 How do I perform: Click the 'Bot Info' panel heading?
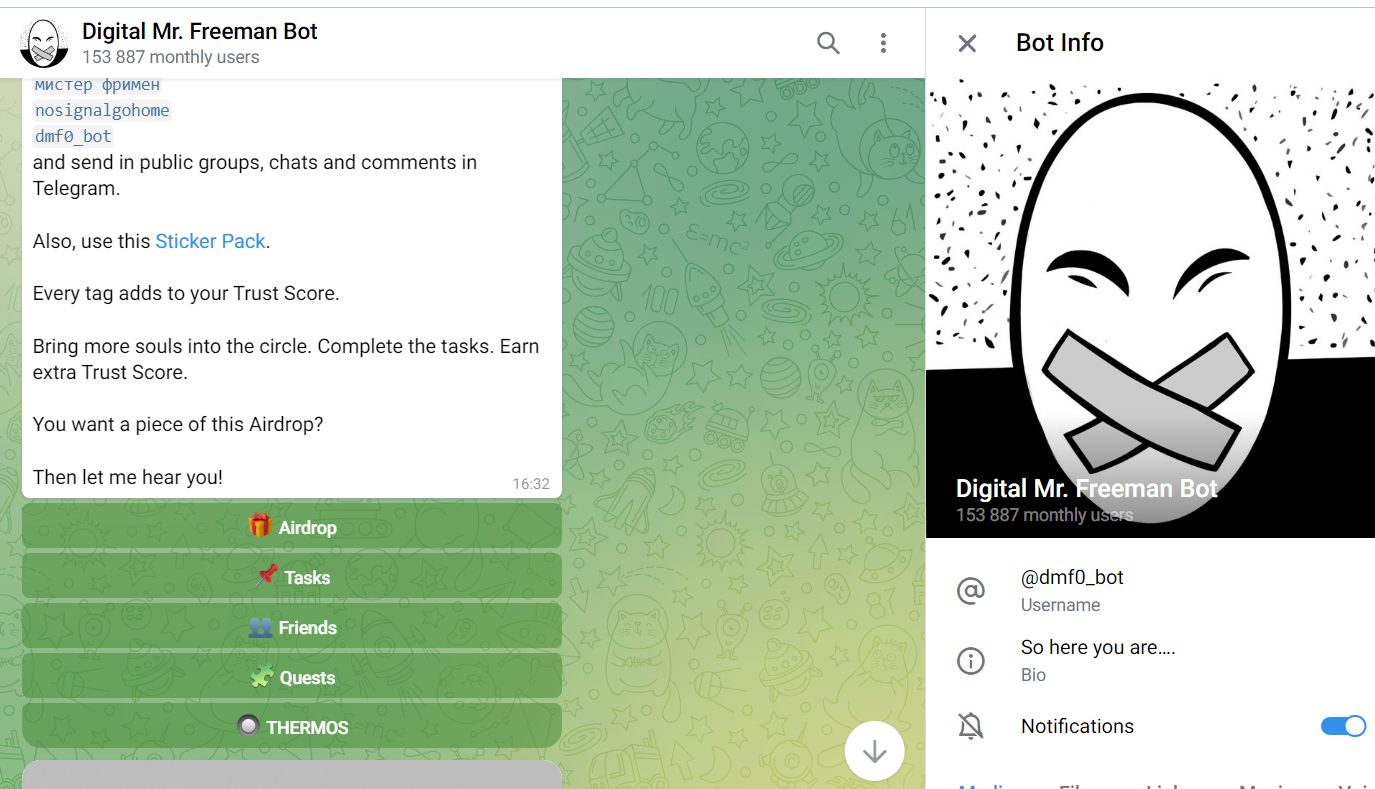click(1060, 43)
